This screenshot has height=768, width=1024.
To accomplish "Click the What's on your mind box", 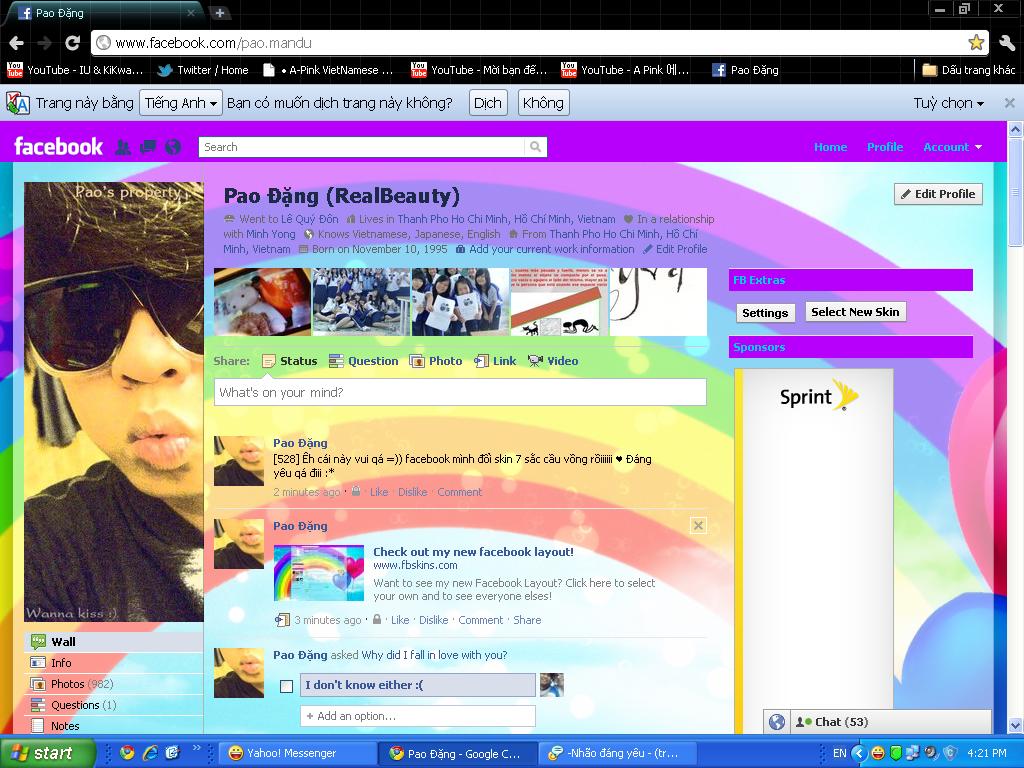I will [460, 392].
